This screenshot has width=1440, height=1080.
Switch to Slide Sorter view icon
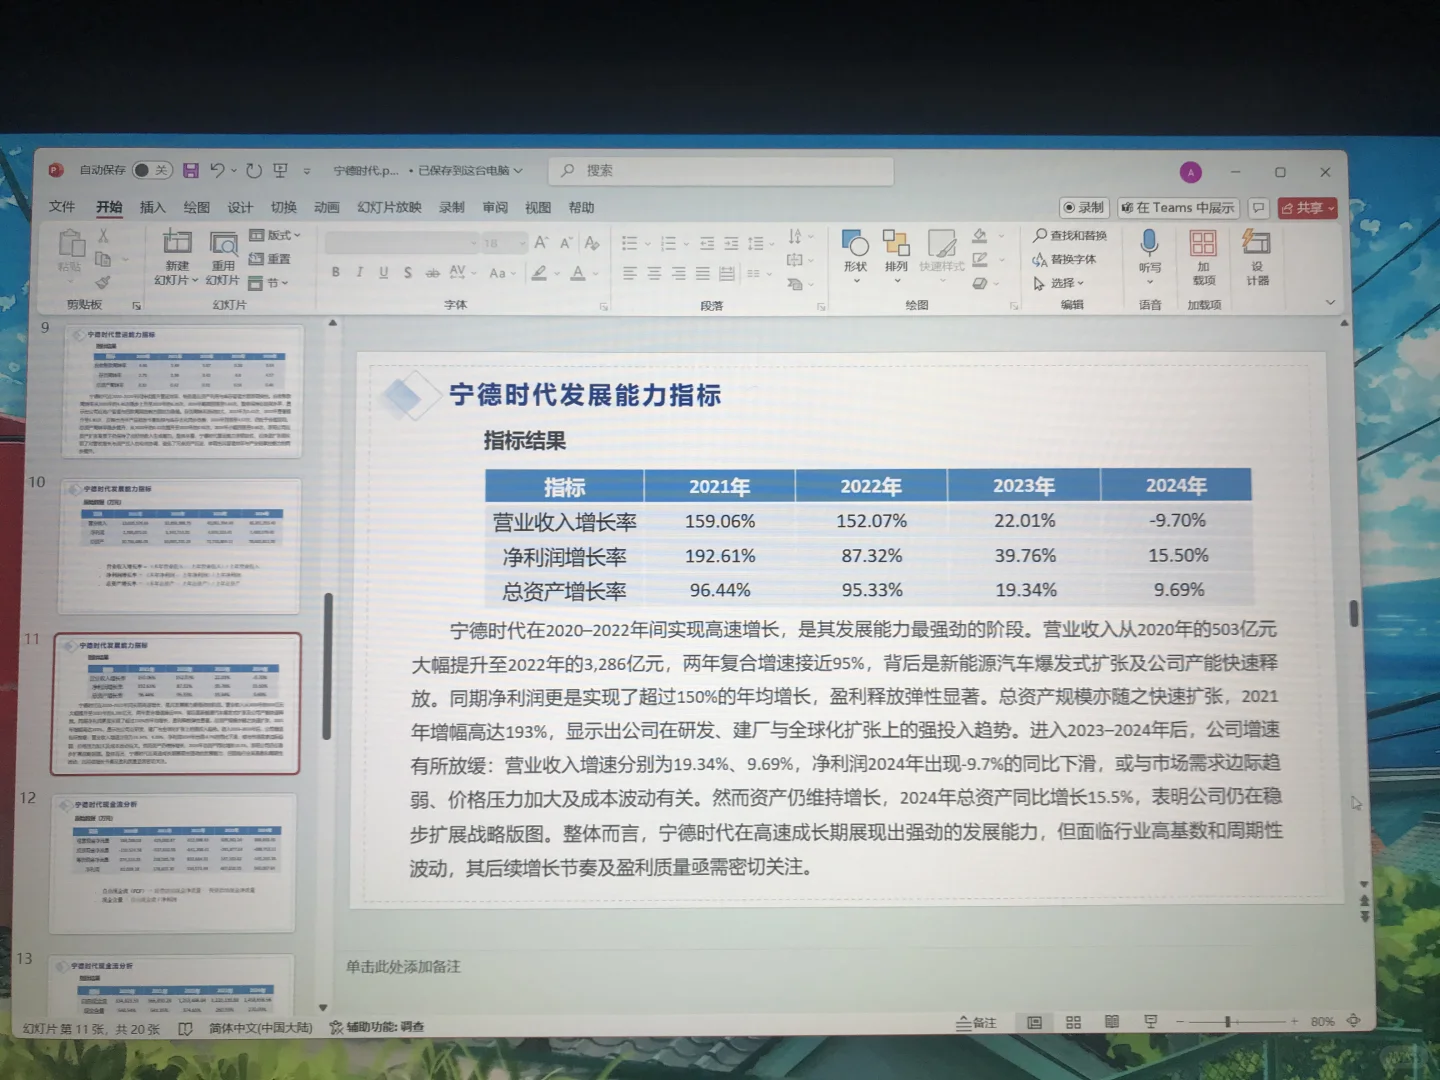[1073, 1022]
